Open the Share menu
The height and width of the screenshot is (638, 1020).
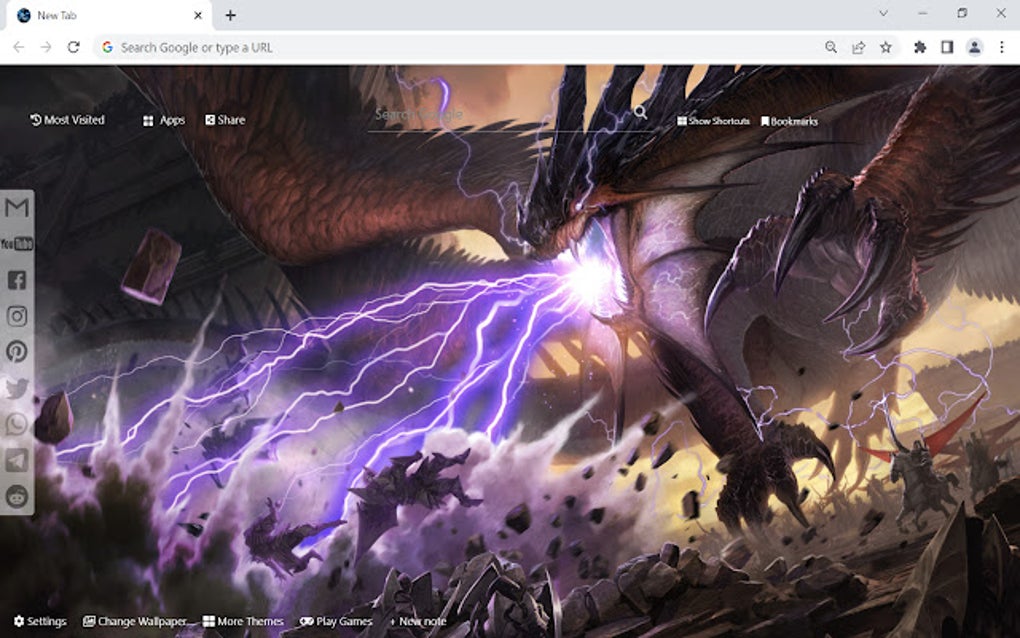tap(224, 119)
